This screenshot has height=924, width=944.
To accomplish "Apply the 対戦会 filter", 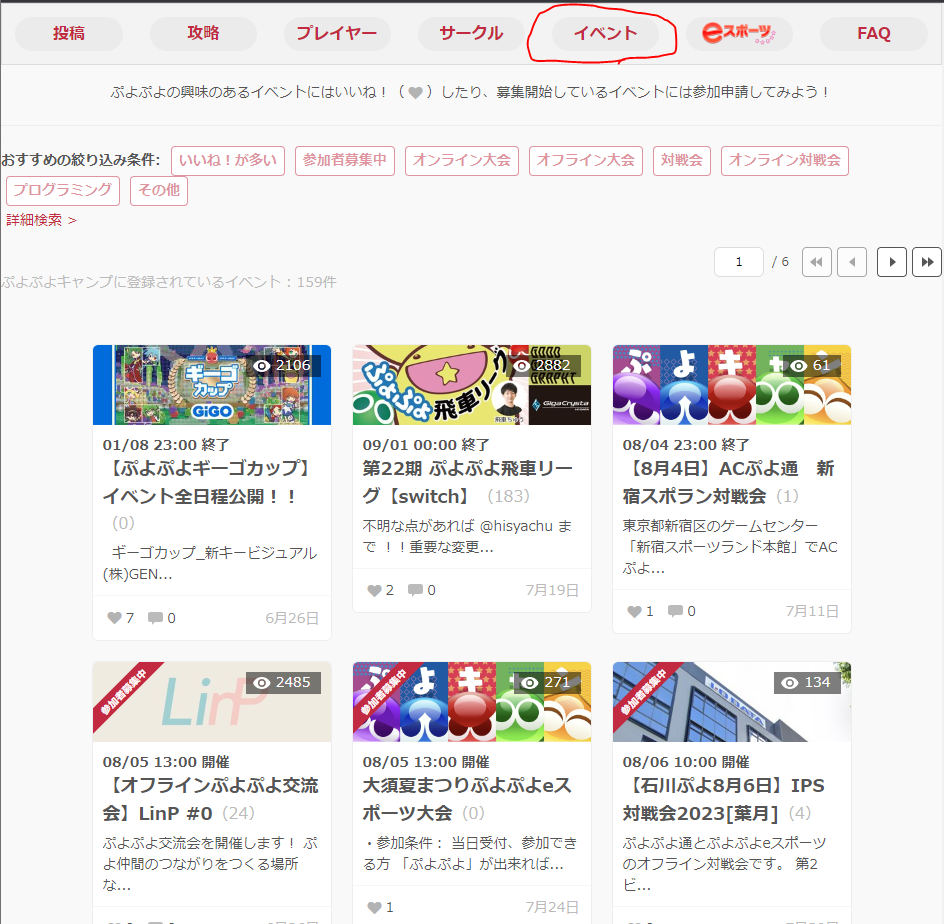I will pyautogui.click(x=682, y=161).
